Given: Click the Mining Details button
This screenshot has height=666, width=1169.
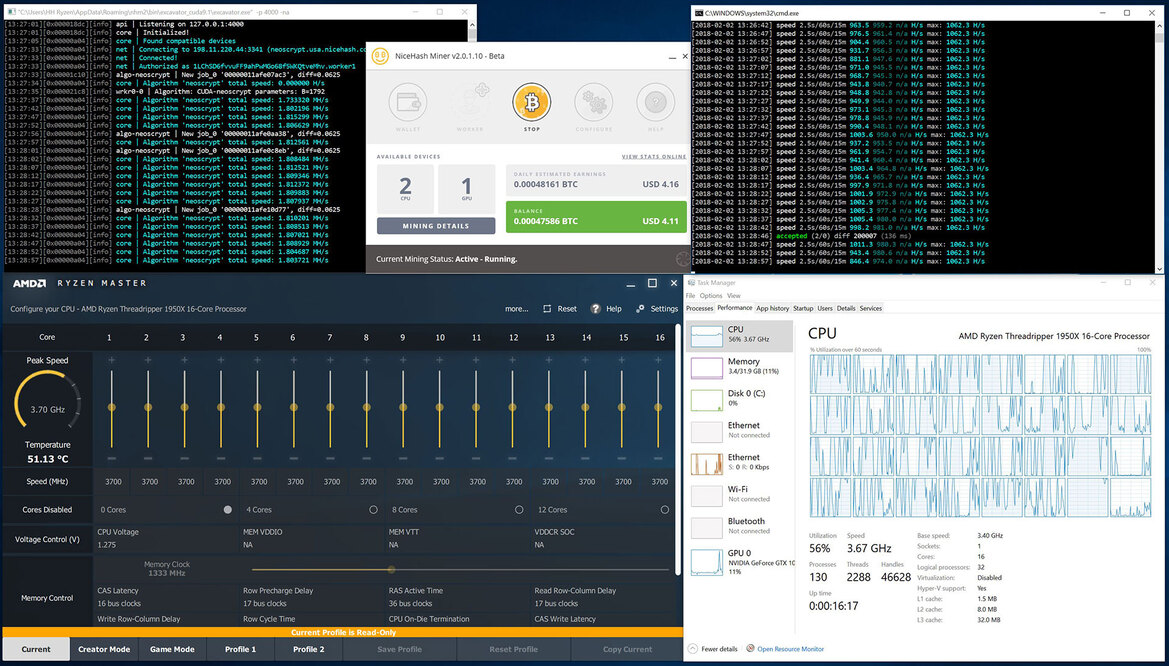Looking at the screenshot, I should 436,226.
